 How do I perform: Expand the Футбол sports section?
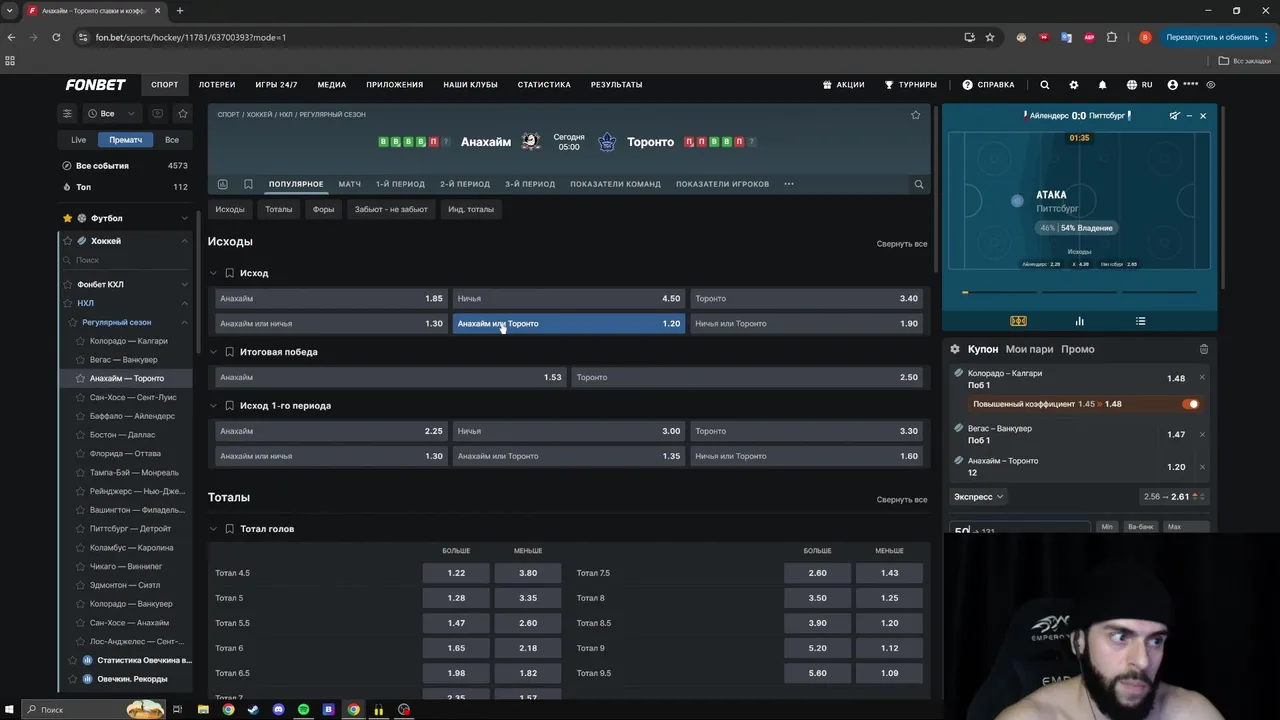(x=184, y=218)
